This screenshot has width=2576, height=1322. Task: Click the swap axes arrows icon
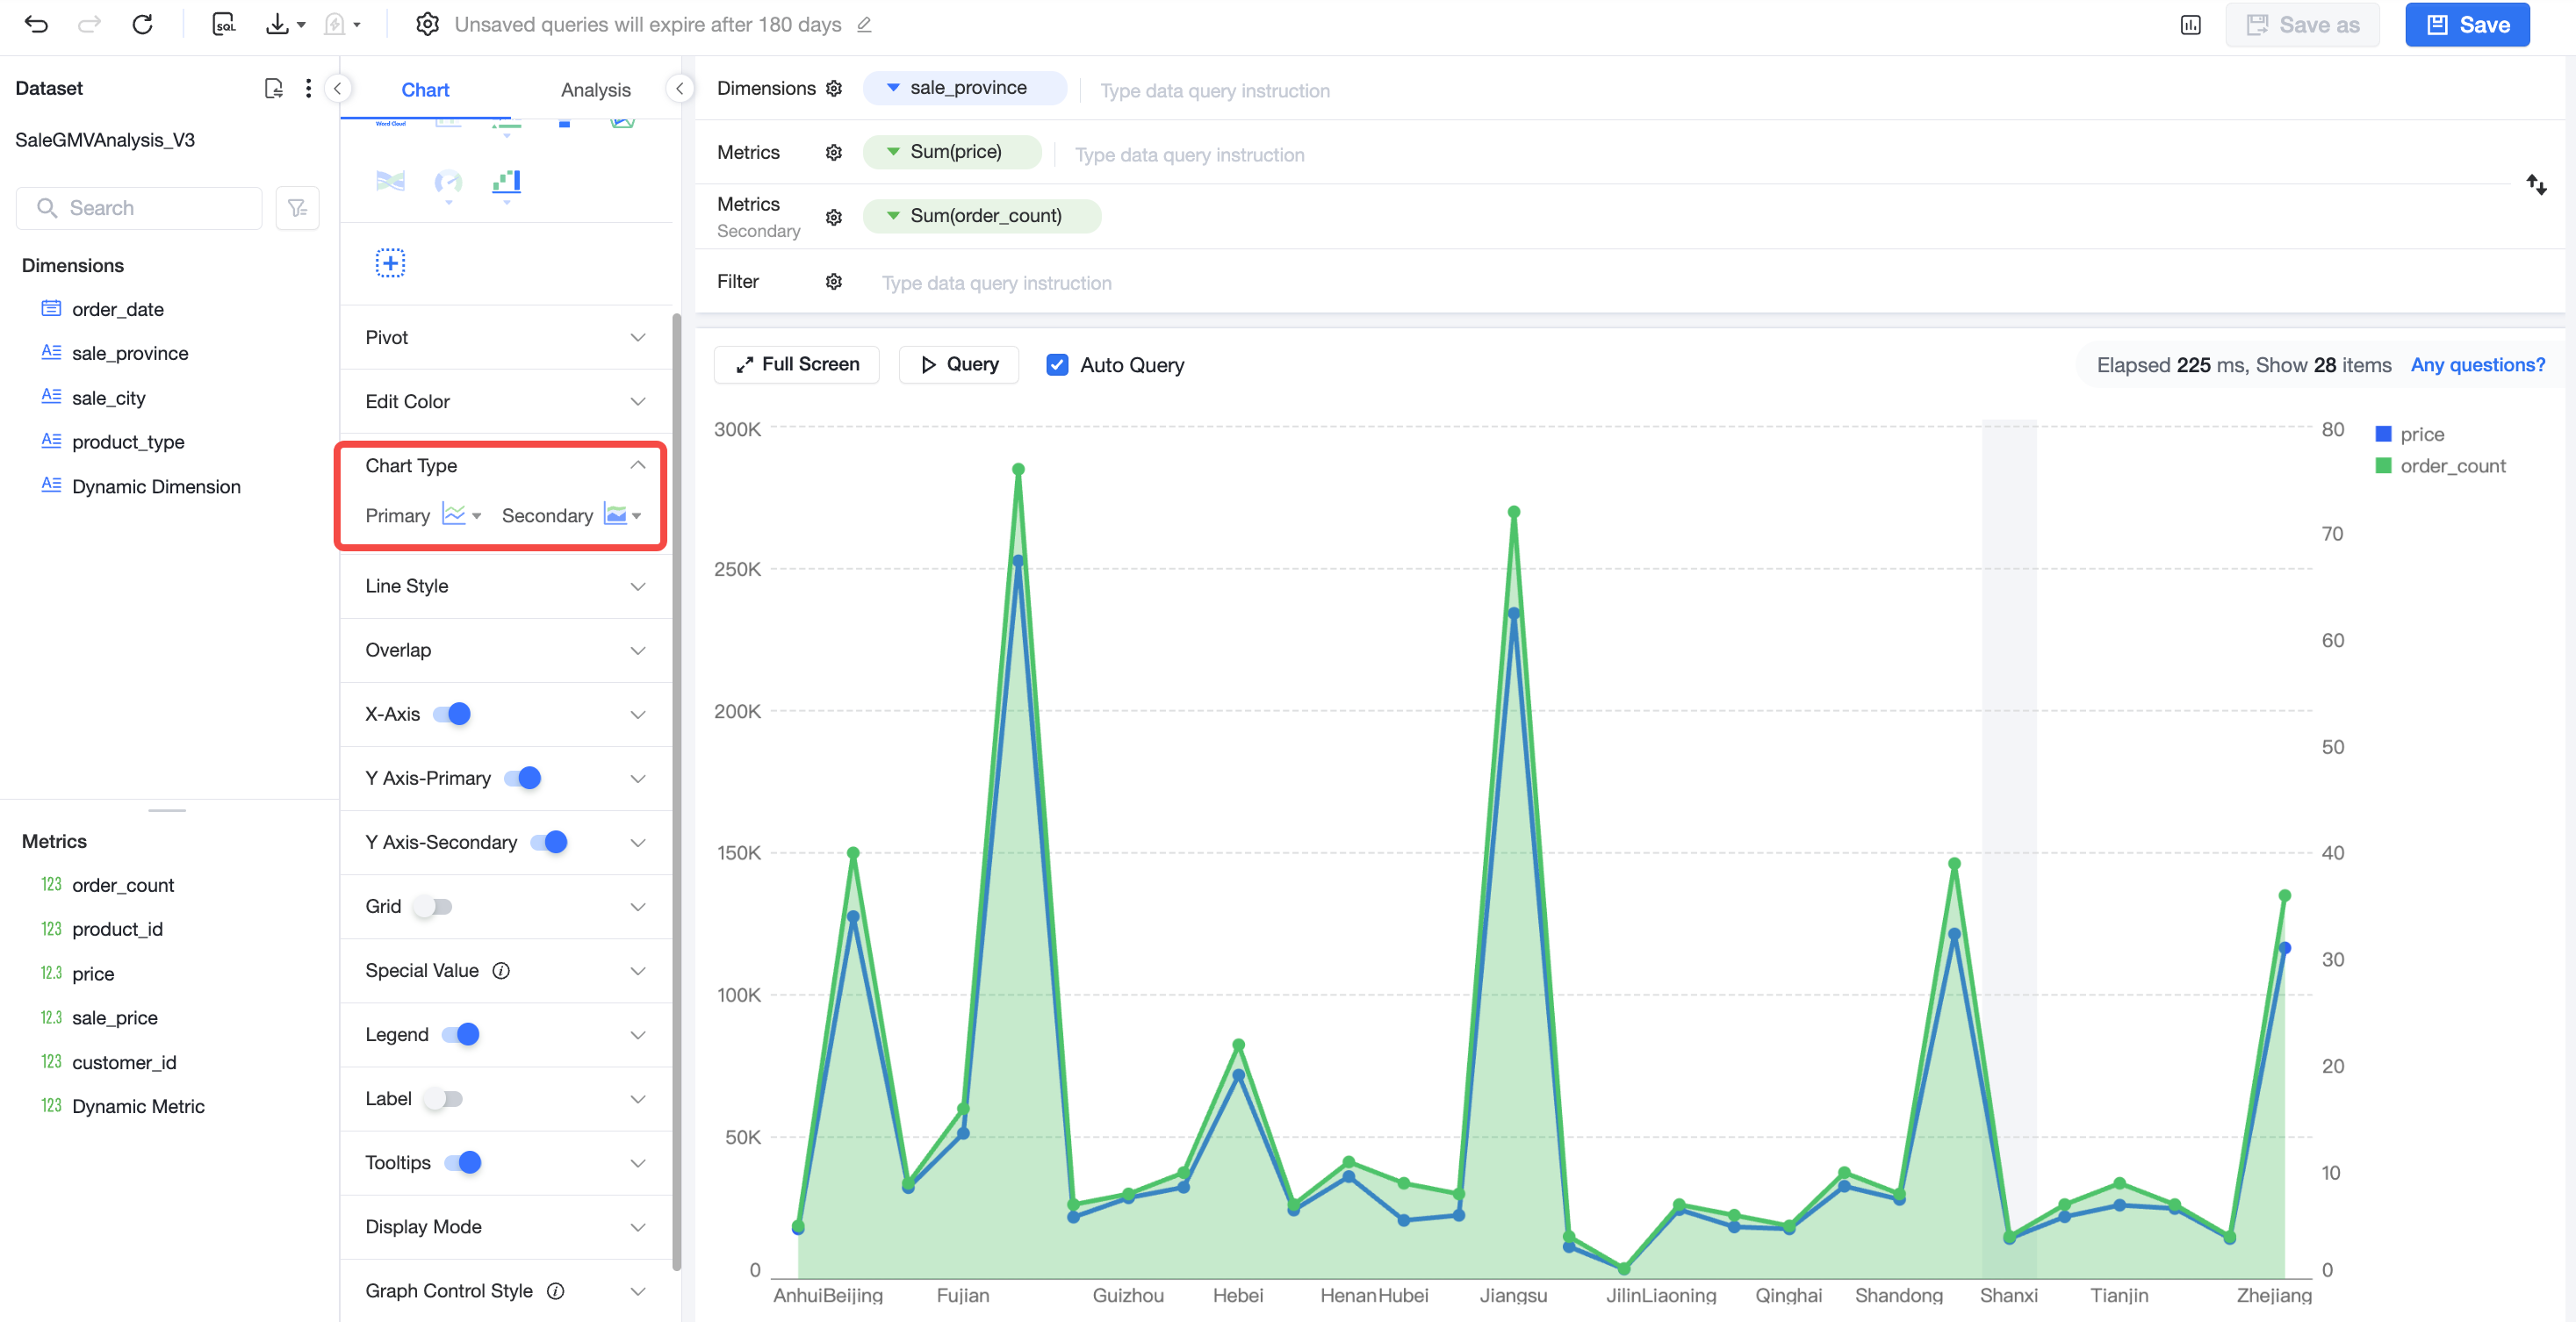coord(2536,184)
